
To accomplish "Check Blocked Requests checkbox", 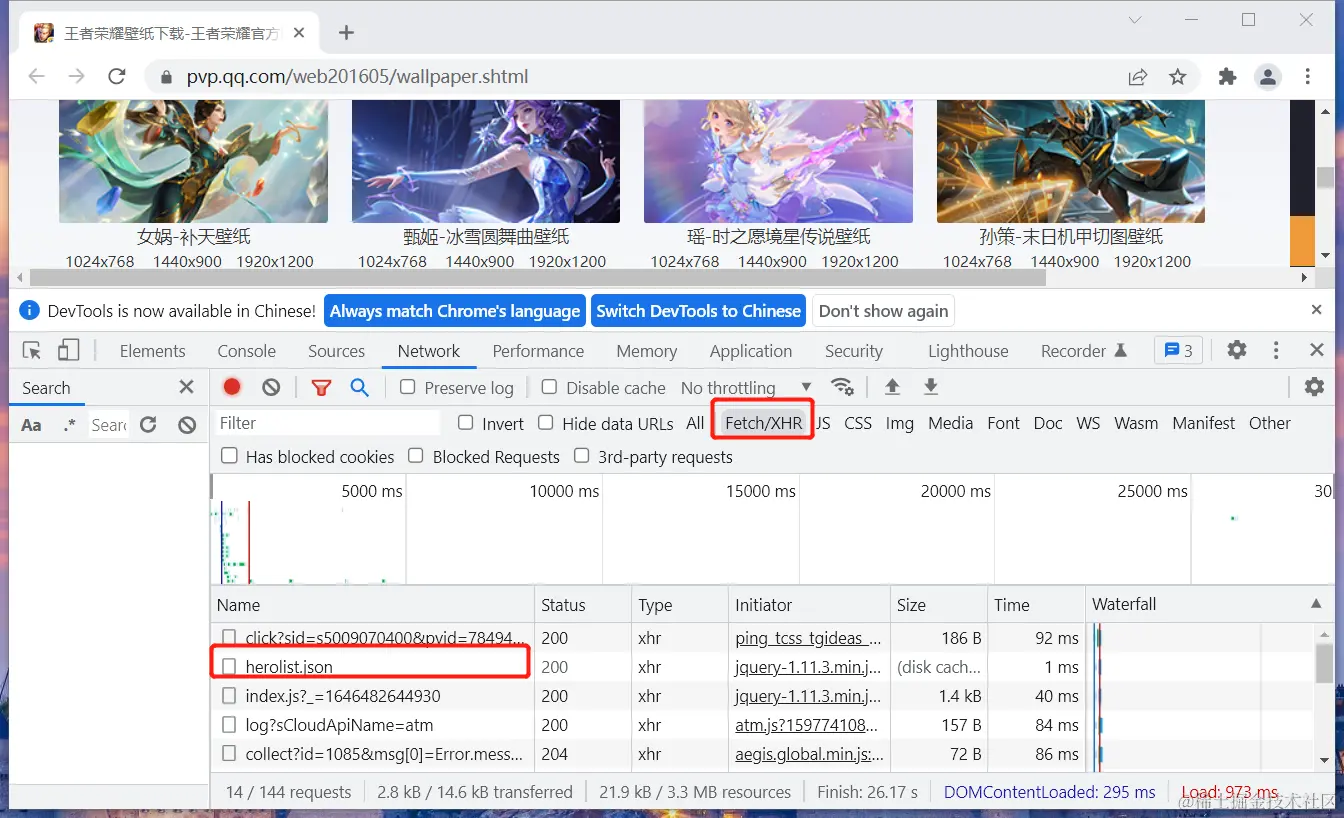I will [x=416, y=456].
